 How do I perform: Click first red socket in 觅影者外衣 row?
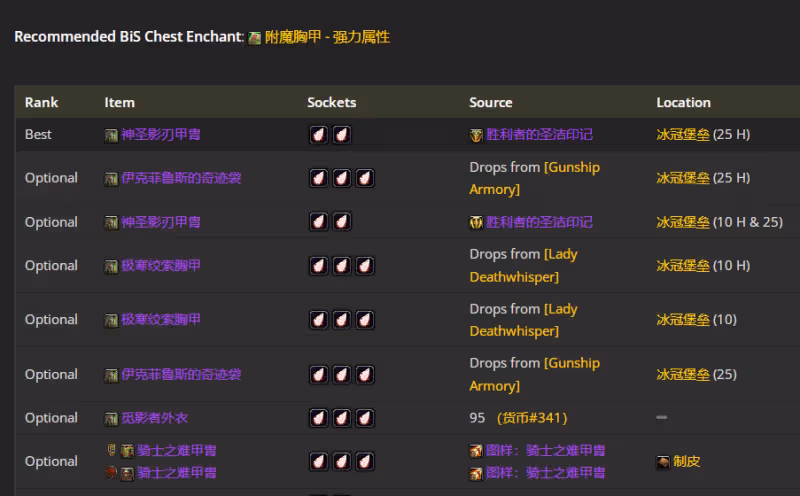coord(319,418)
